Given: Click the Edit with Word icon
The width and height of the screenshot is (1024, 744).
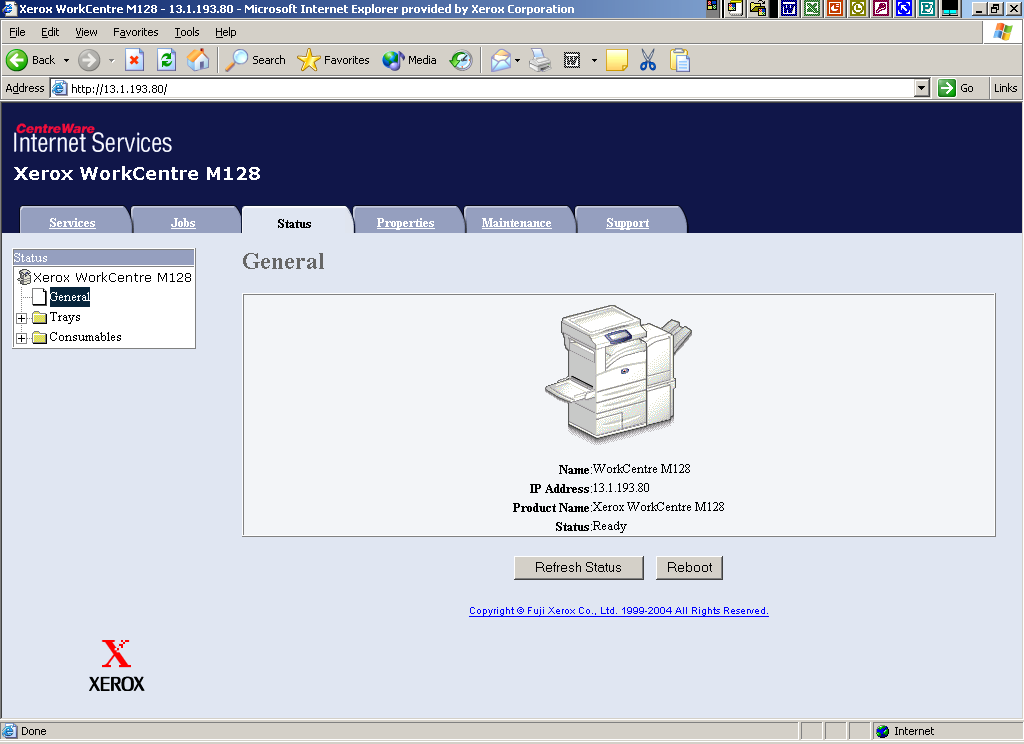Looking at the screenshot, I should coord(572,60).
